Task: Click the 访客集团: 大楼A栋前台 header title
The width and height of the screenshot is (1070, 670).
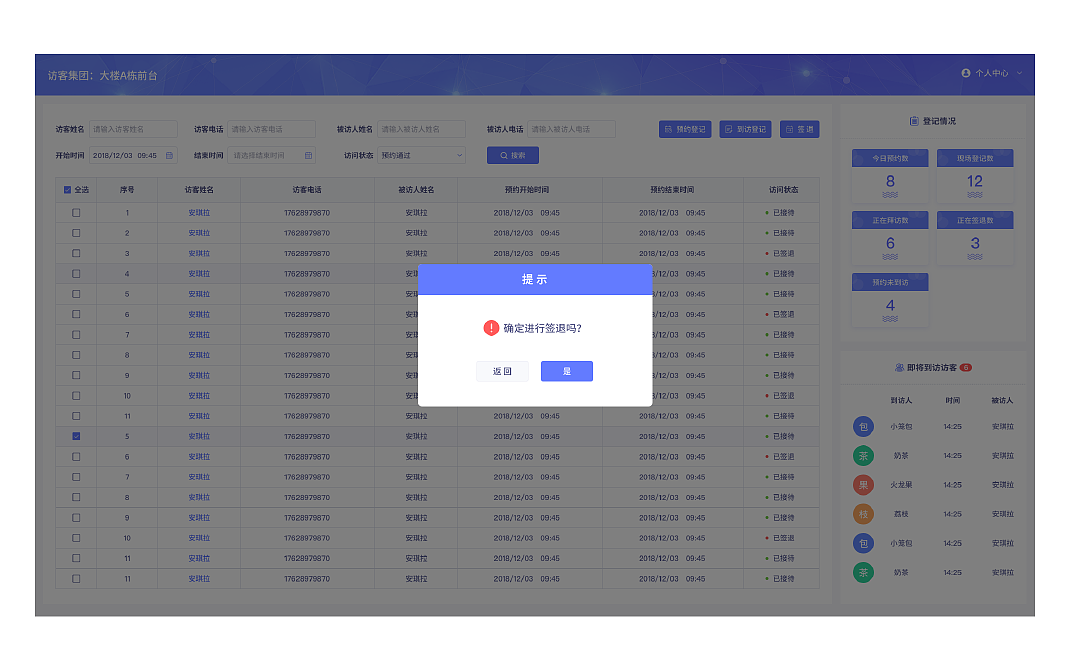Action: 102,76
